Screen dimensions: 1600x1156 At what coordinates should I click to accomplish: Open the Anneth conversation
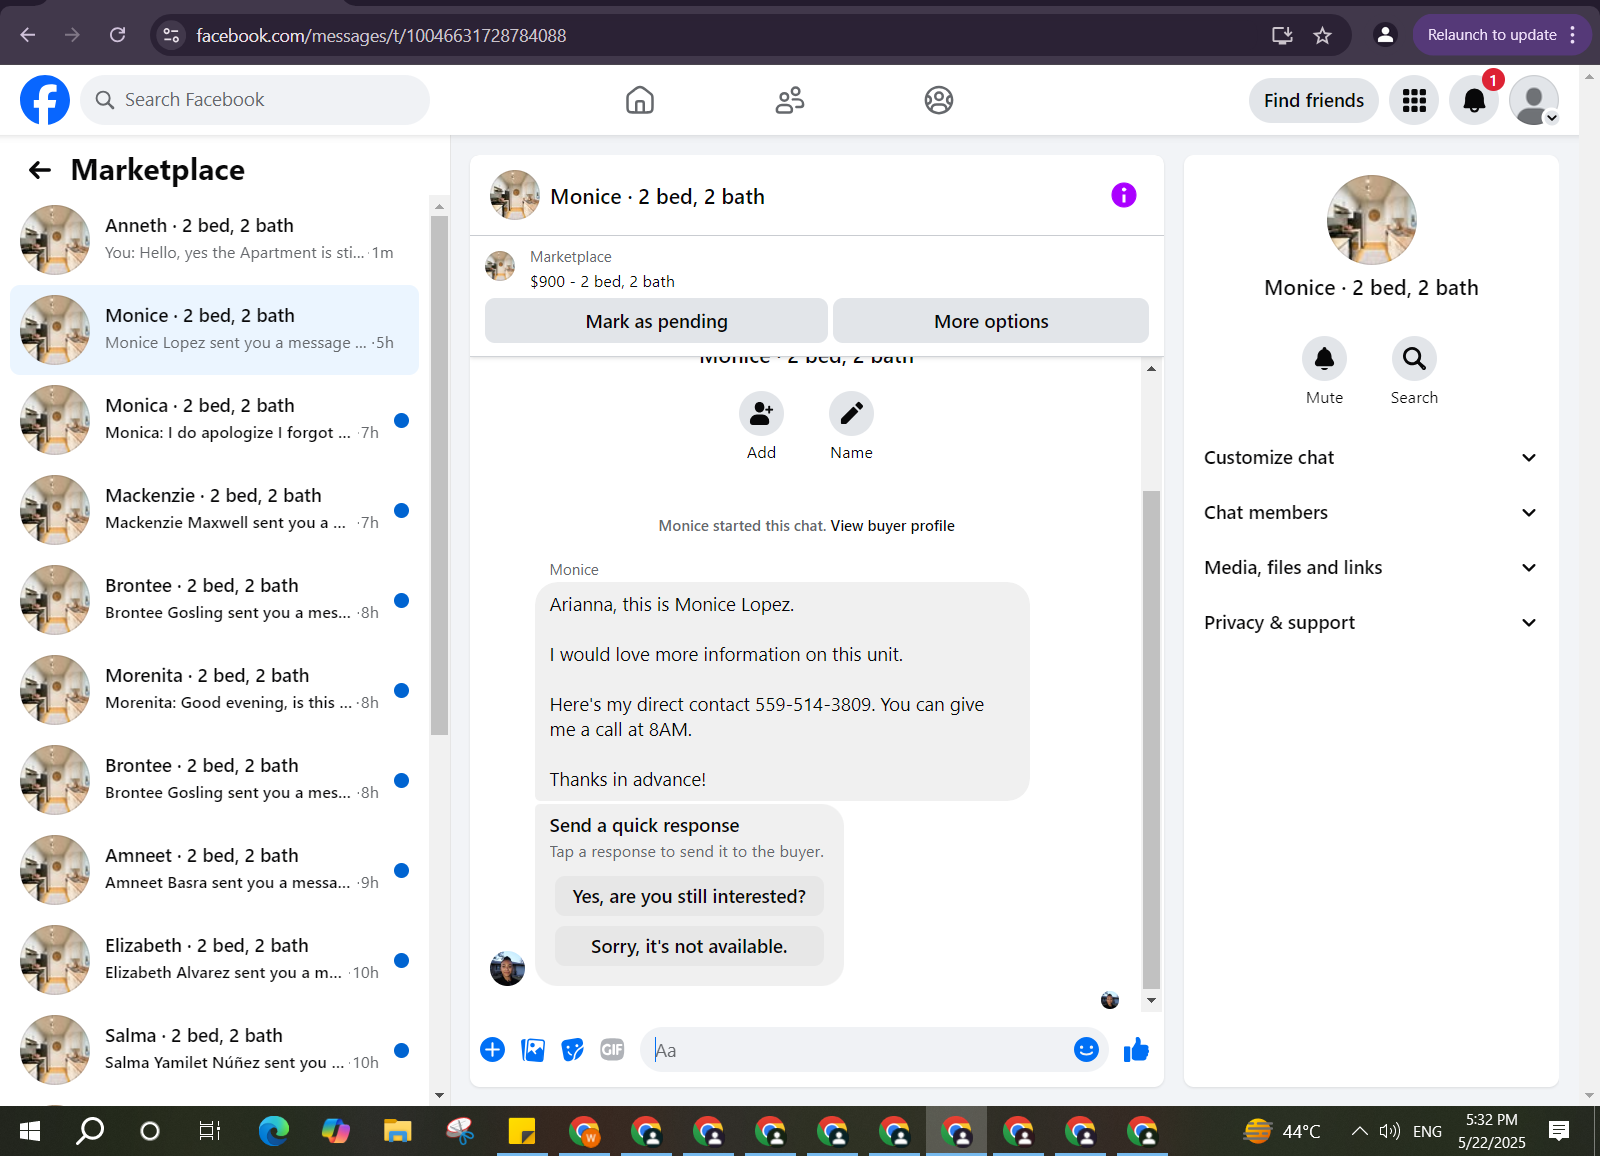coord(214,240)
